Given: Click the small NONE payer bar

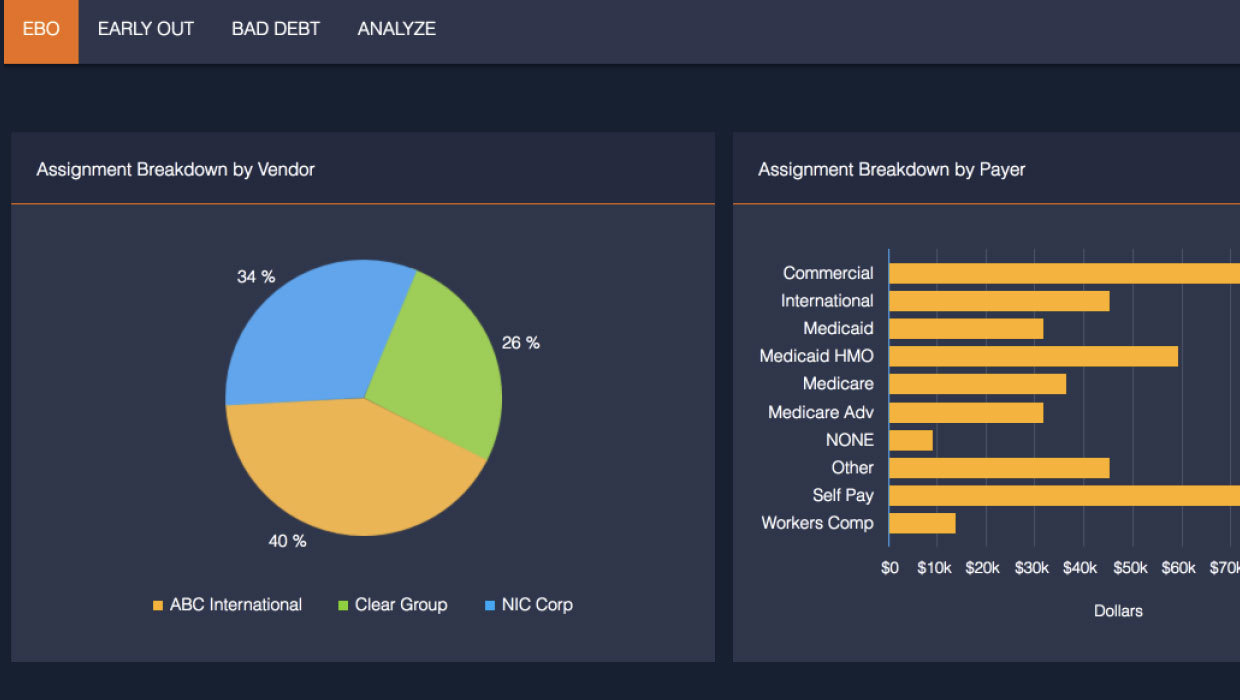Looking at the screenshot, I should tap(910, 440).
